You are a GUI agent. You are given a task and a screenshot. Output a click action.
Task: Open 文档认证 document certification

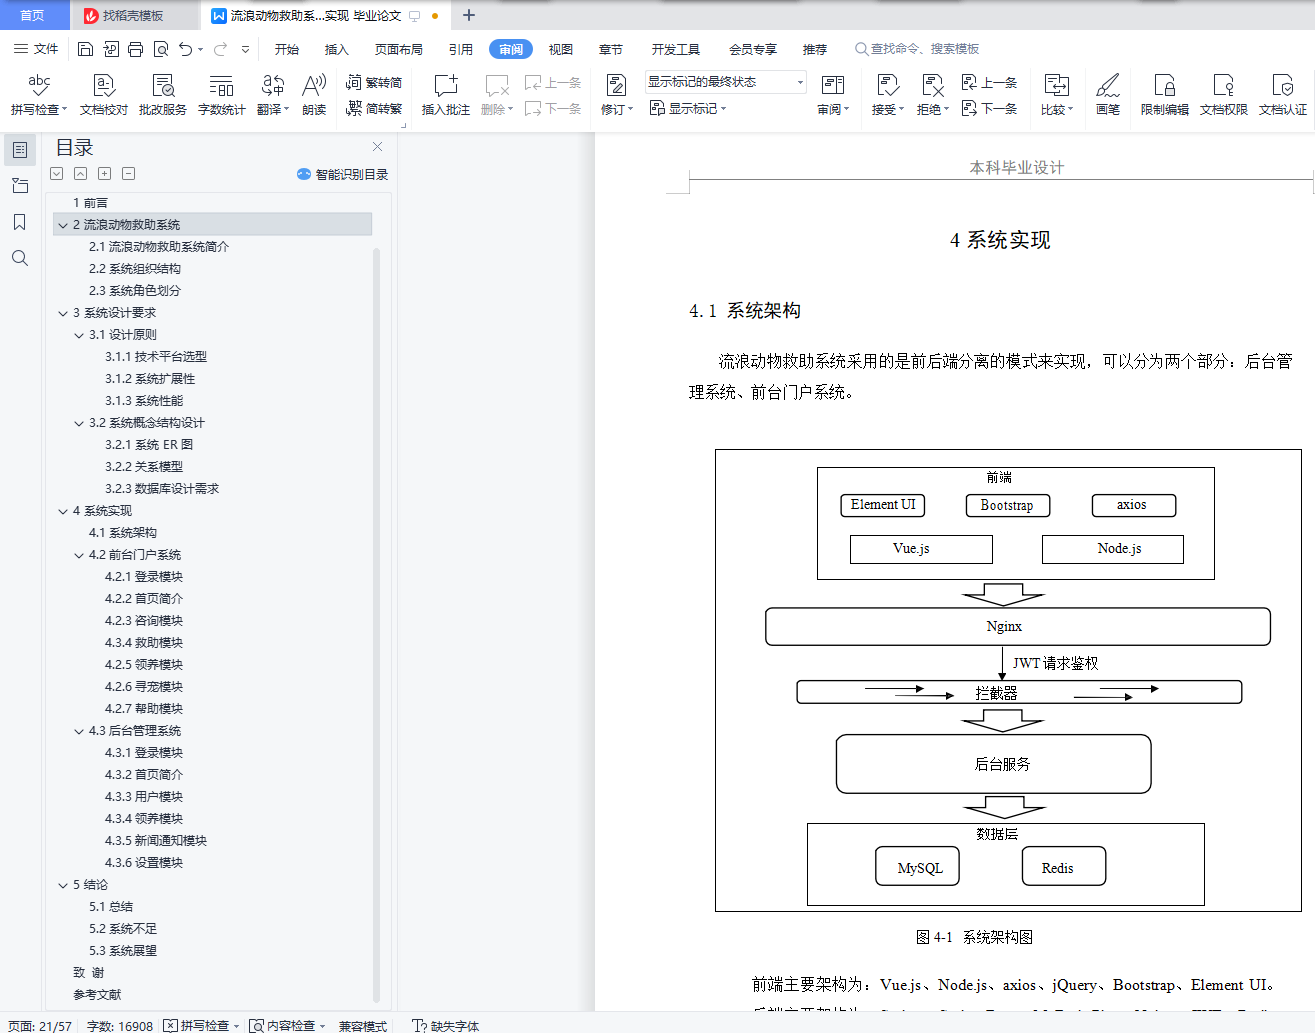1283,95
